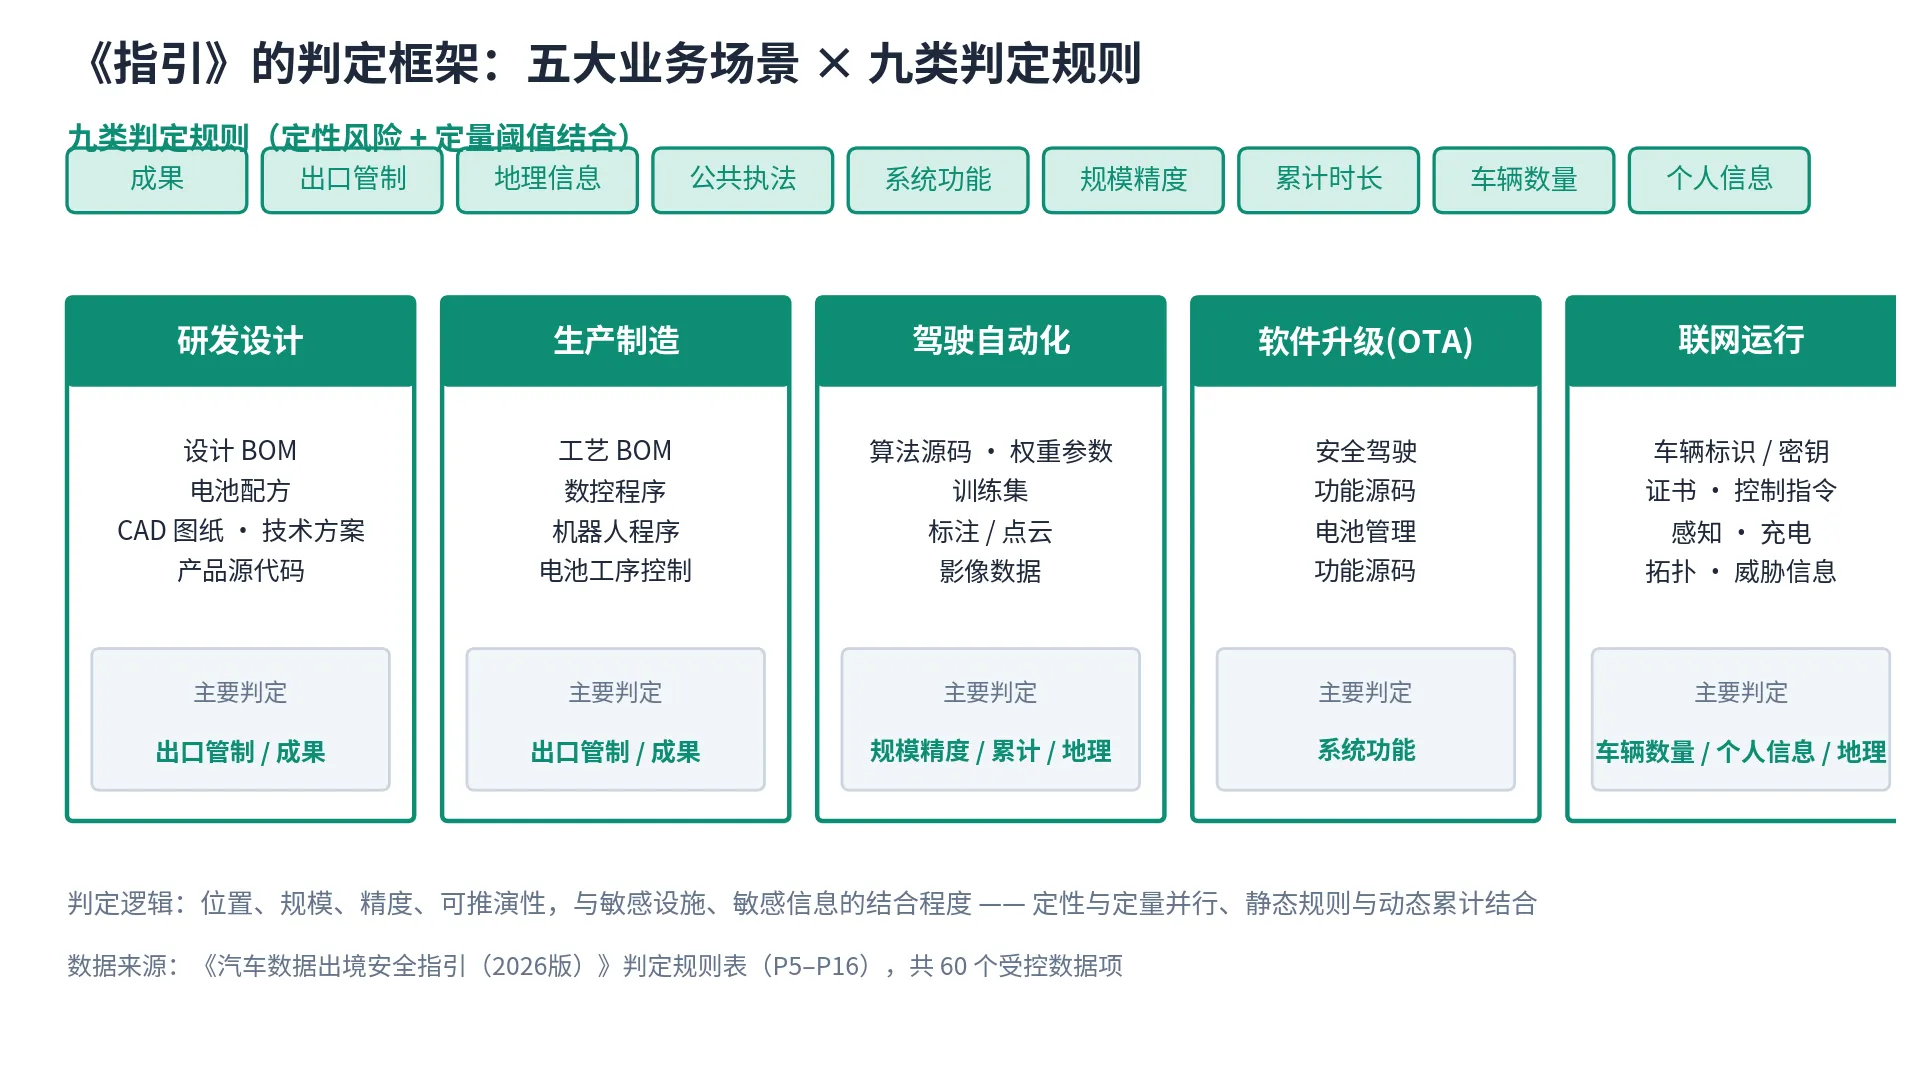The image size is (1932, 1088).
Task: Click 电池配方 text line
Action: click(241, 492)
